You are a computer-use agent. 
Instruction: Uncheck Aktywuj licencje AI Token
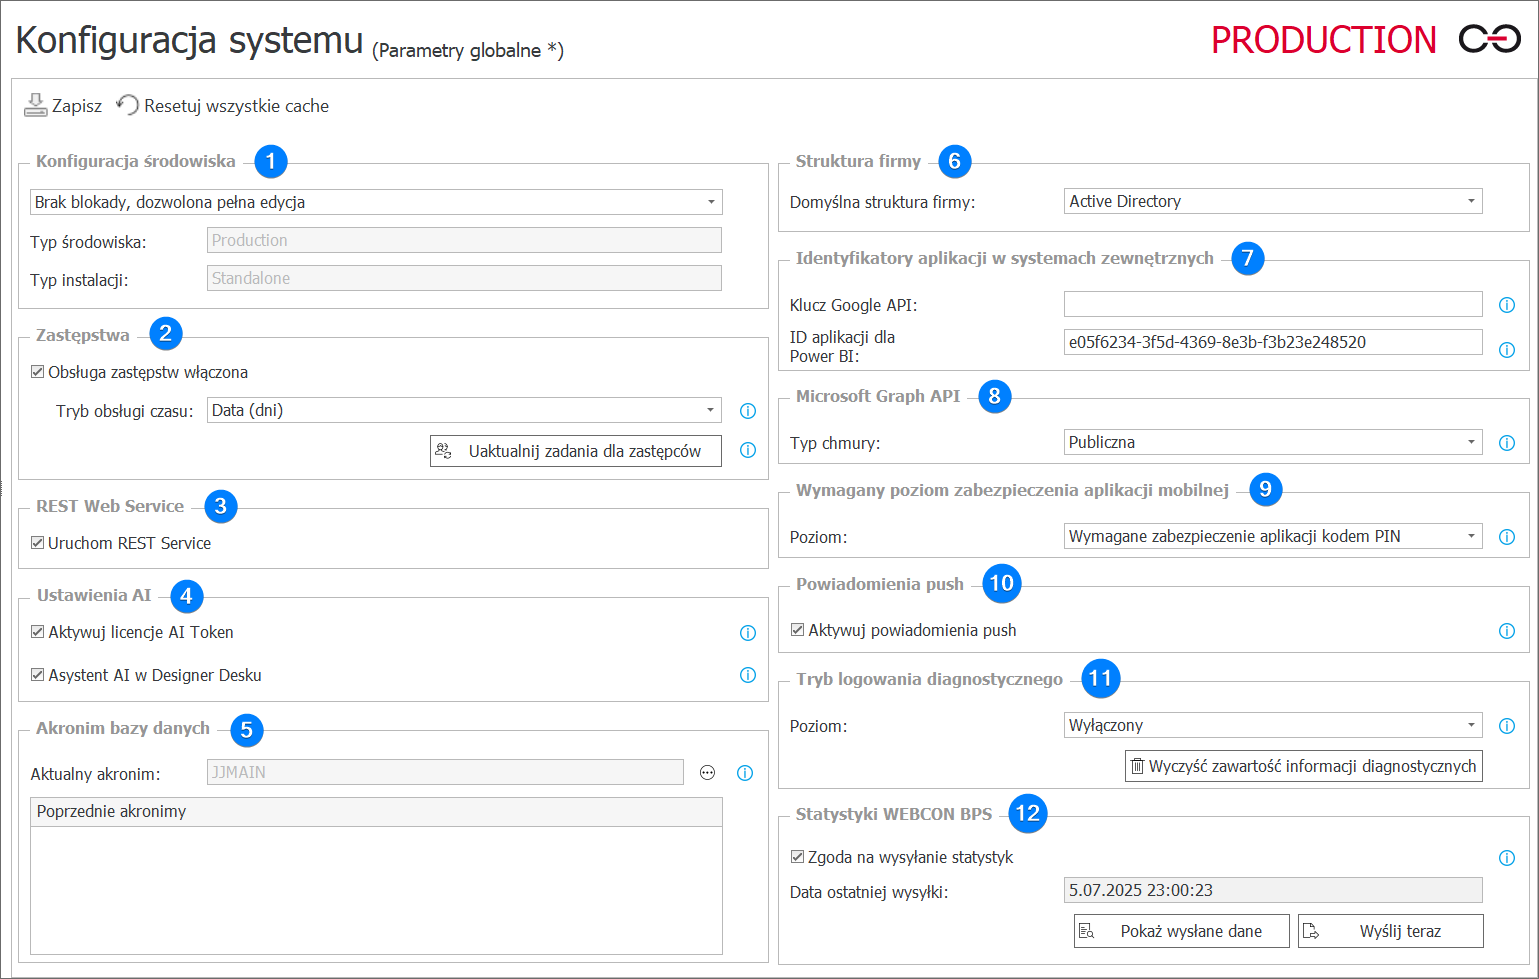pyautogui.click(x=38, y=632)
